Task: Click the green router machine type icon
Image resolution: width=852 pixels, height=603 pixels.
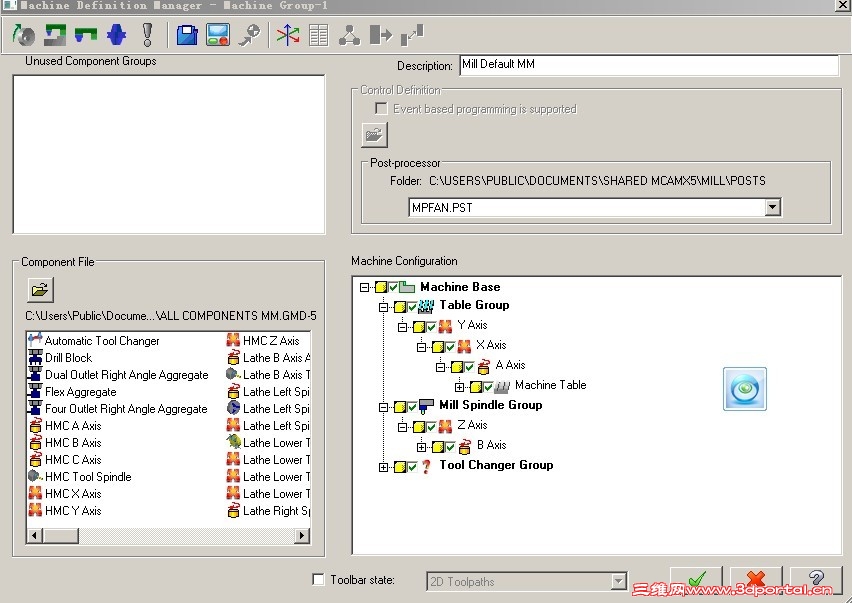Action: pos(86,35)
